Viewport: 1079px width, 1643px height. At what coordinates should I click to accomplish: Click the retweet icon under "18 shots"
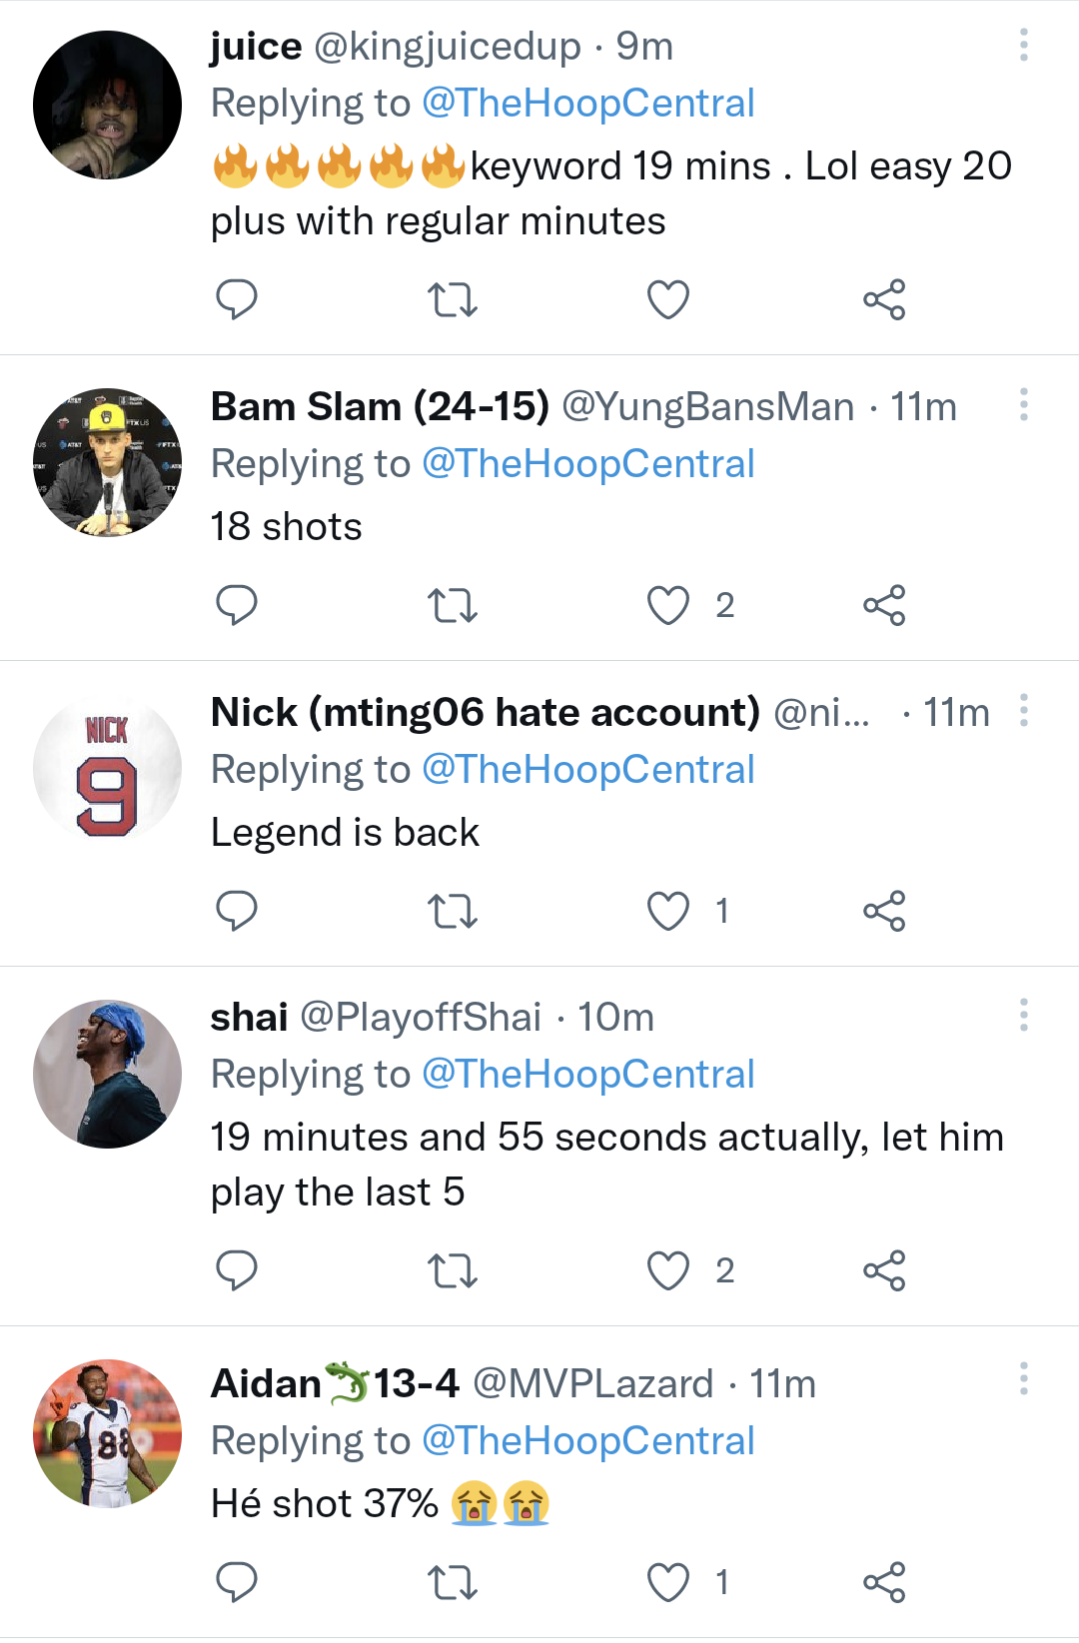click(x=452, y=604)
